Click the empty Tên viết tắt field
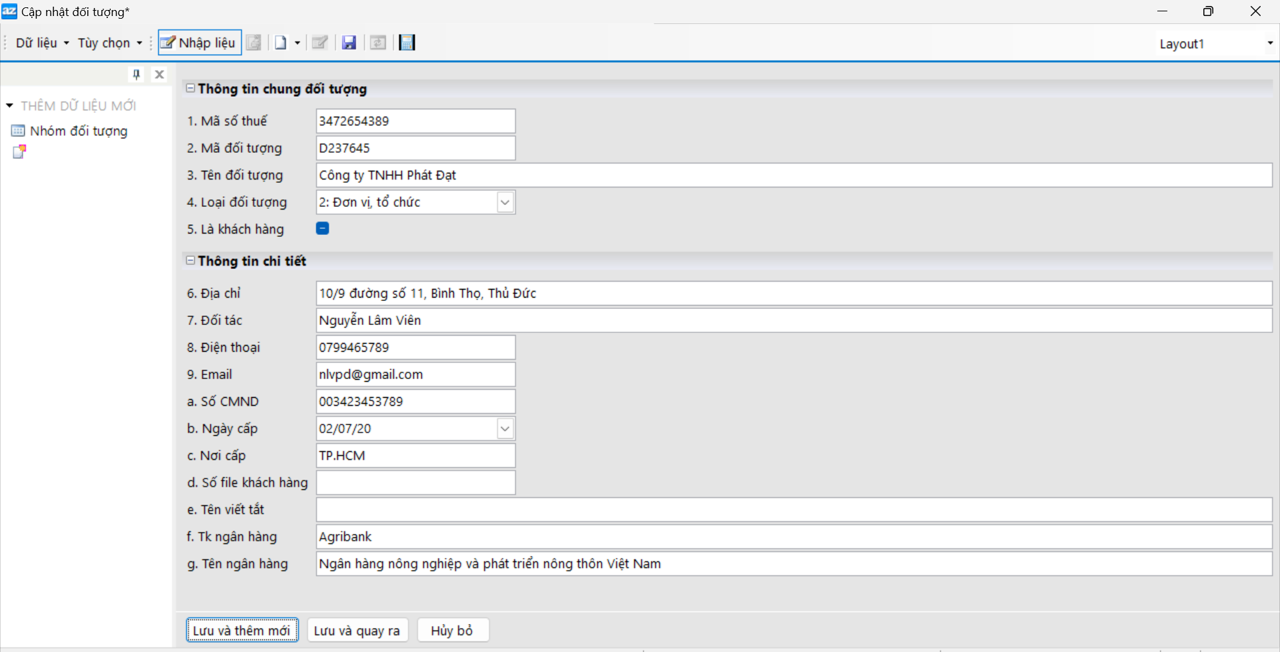Image resolution: width=1280 pixels, height=652 pixels. 793,510
